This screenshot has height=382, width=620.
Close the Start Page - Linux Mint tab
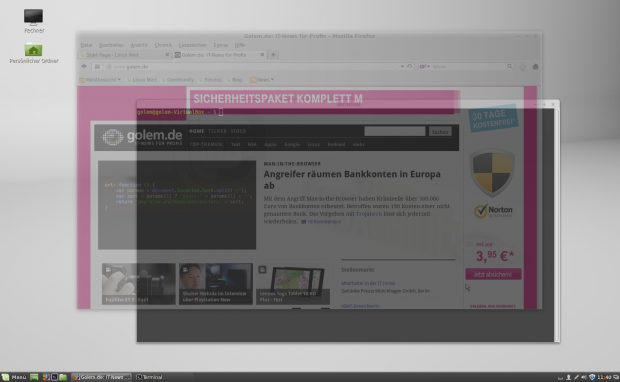(167, 55)
